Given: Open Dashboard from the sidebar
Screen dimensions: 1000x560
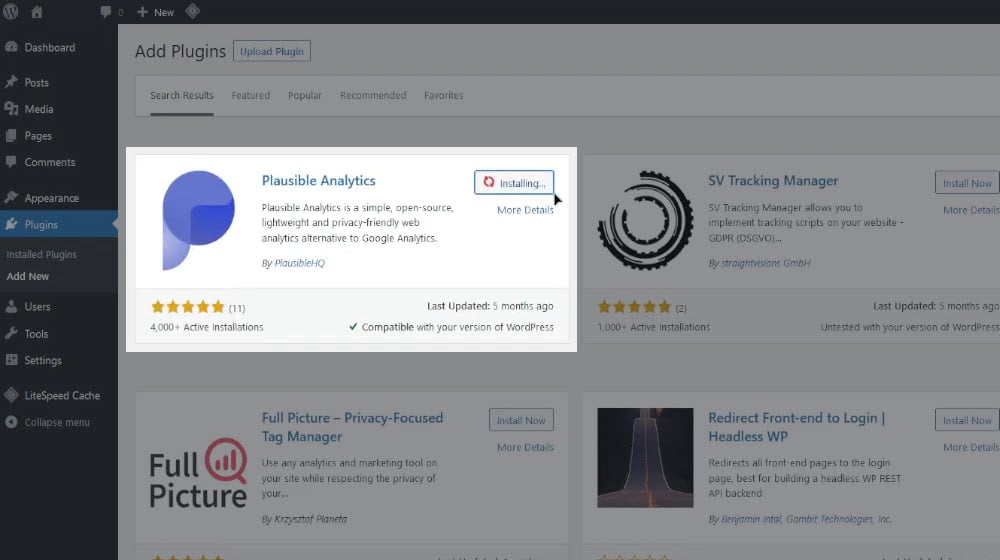Looking at the screenshot, I should click(50, 47).
